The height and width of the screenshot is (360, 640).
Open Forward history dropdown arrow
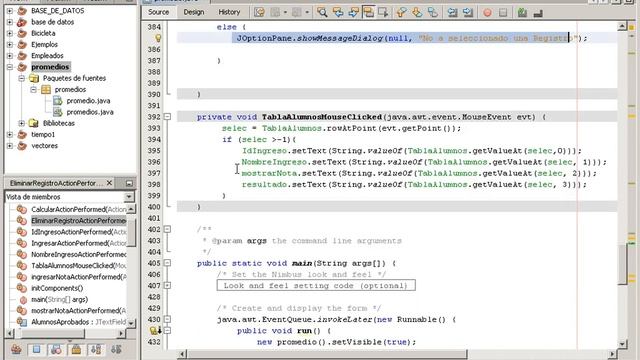click(307, 12)
